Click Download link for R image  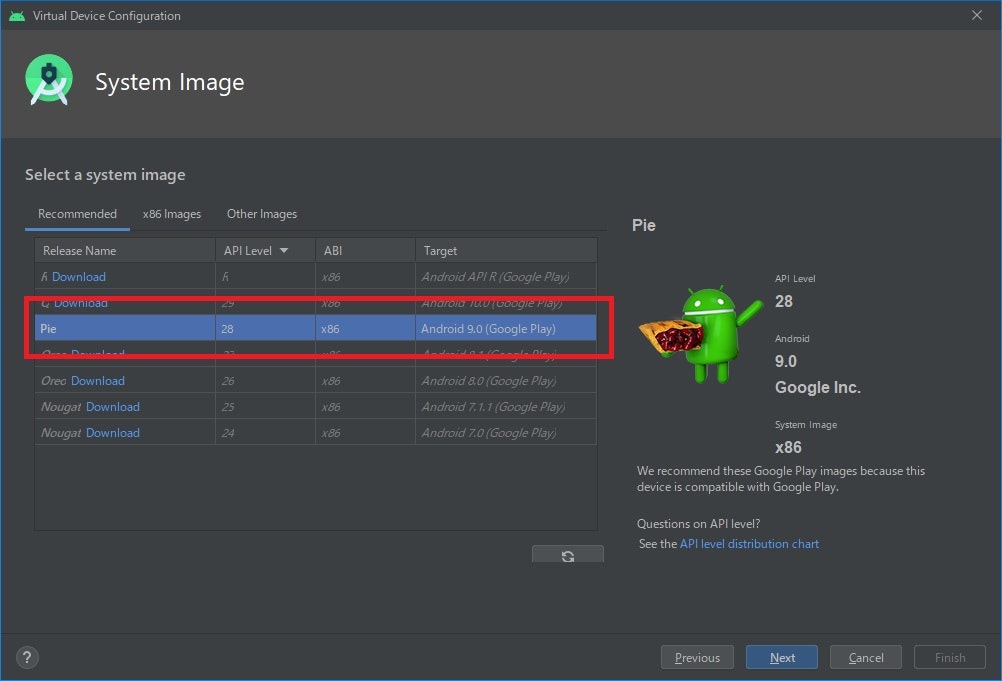pos(79,277)
